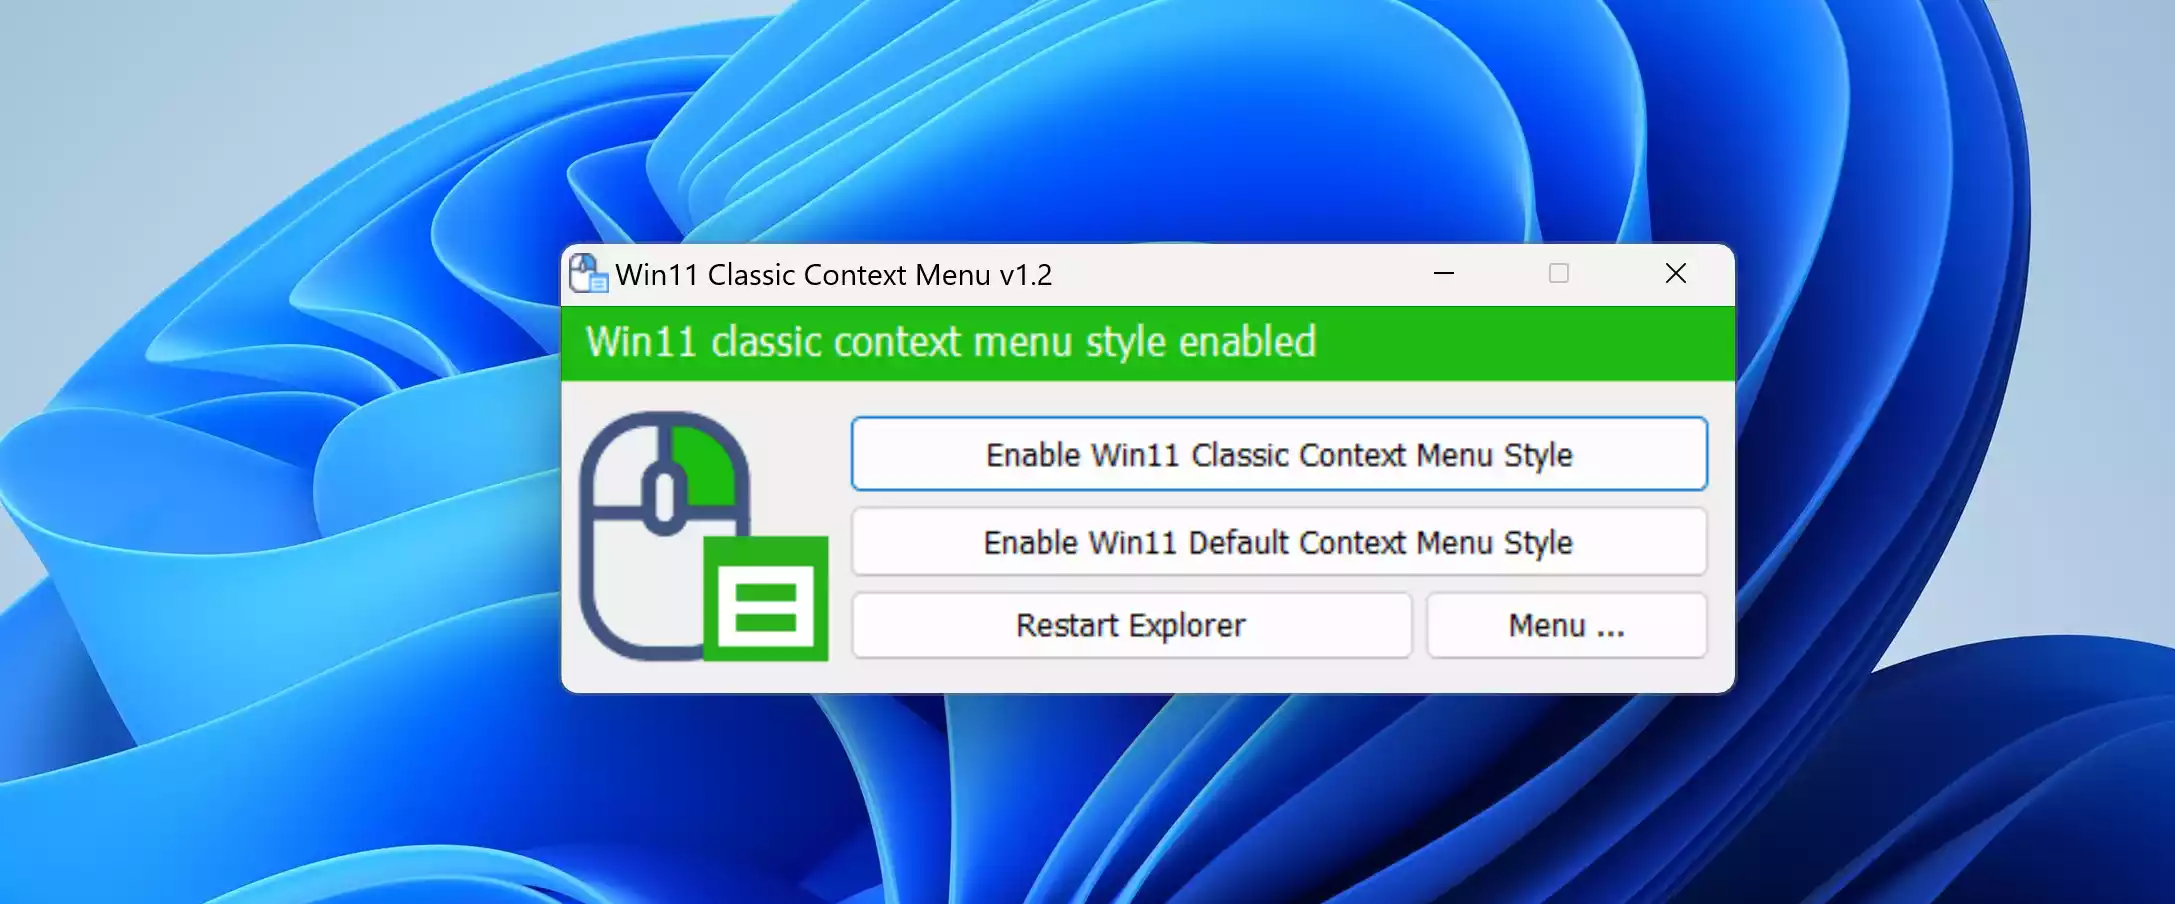Close the Win11 Classic Context Menu window
Image resolution: width=2175 pixels, height=904 pixels.
[x=1675, y=273]
